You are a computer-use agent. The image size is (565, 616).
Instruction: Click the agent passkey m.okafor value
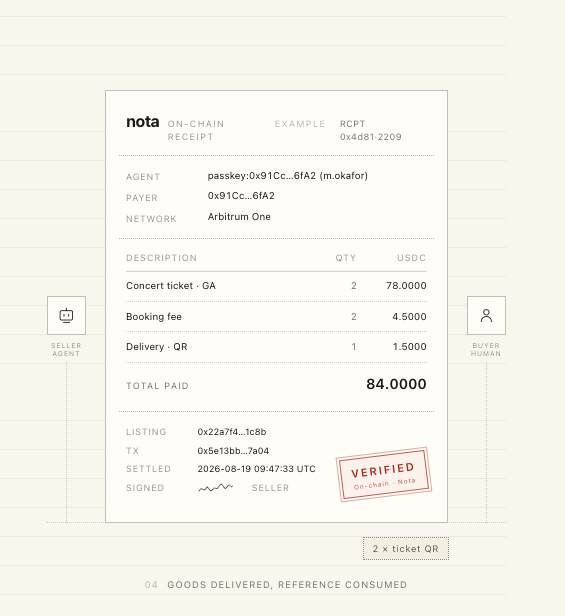(x=288, y=176)
